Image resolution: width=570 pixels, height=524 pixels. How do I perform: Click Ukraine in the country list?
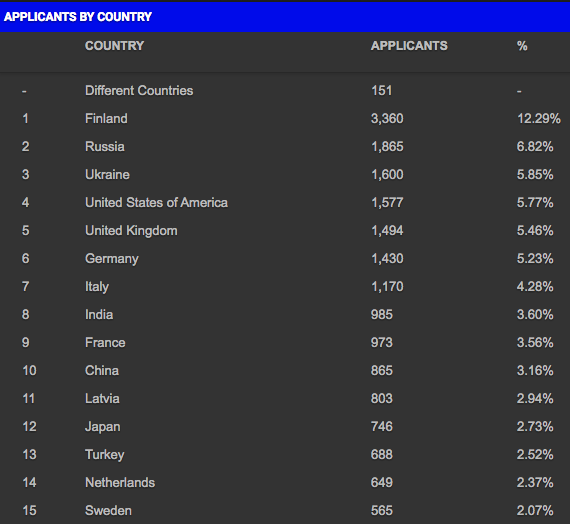pos(107,175)
